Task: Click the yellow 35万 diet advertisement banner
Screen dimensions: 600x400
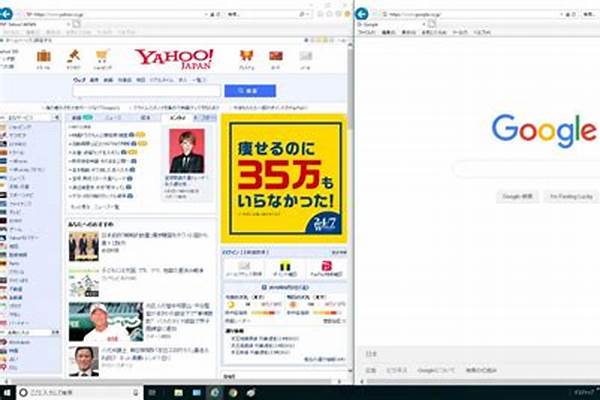Action: (x=284, y=178)
